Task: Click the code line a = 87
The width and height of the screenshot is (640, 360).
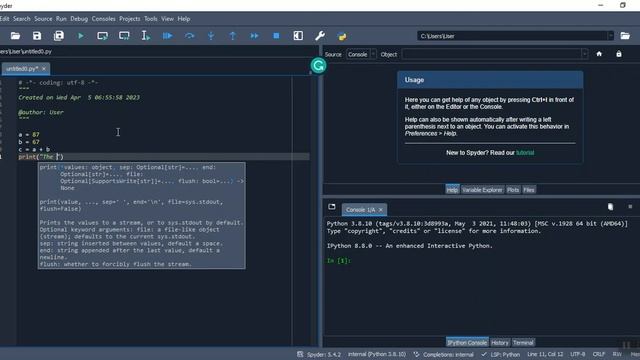Action: [x=29, y=134]
